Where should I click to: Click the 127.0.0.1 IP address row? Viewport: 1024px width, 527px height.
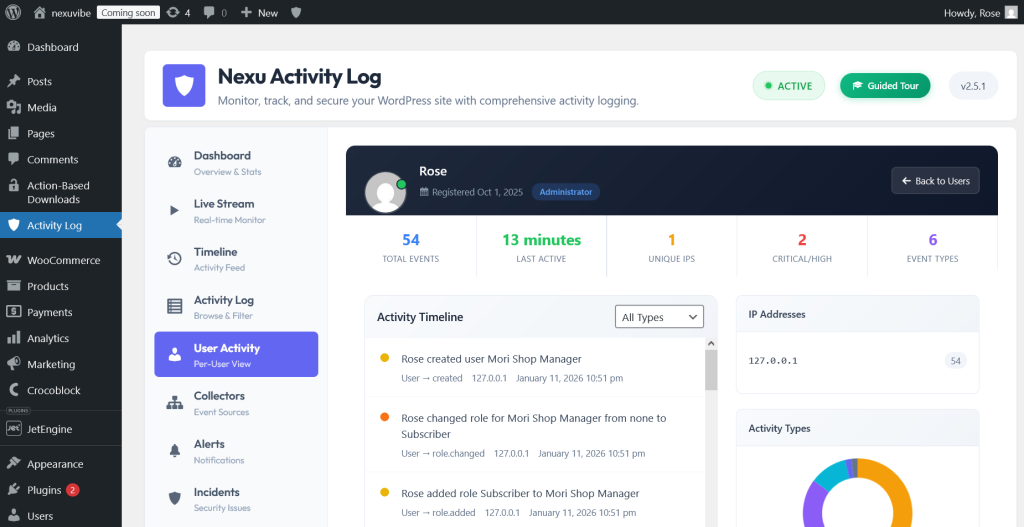click(857, 360)
